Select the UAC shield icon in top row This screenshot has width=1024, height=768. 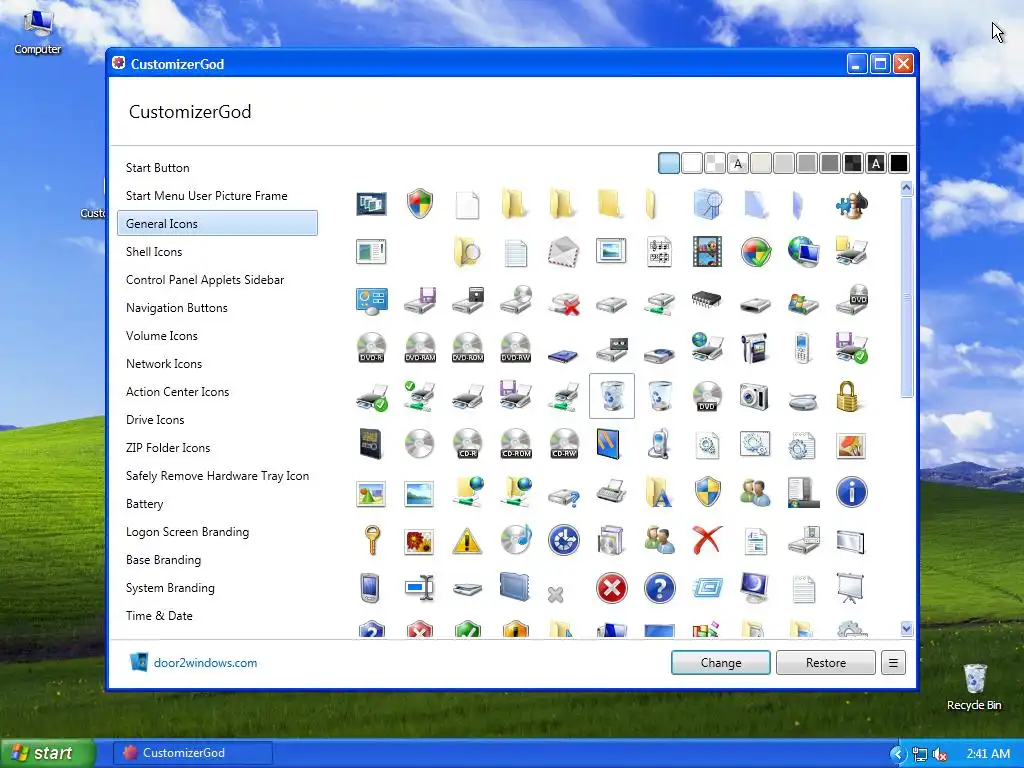pos(420,204)
